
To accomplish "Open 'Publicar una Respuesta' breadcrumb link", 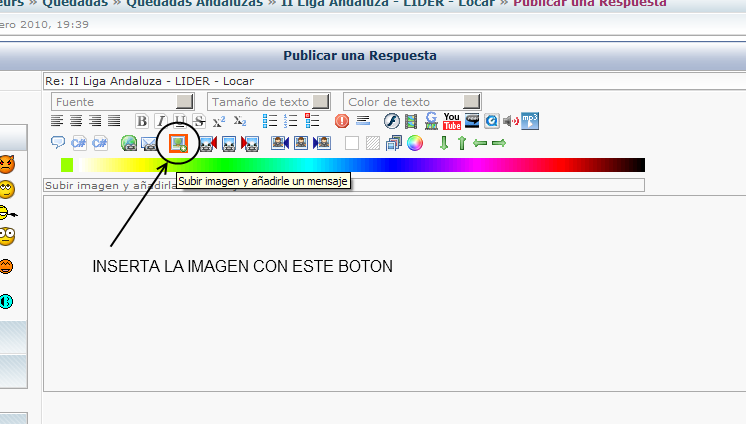I will [x=590, y=4].
